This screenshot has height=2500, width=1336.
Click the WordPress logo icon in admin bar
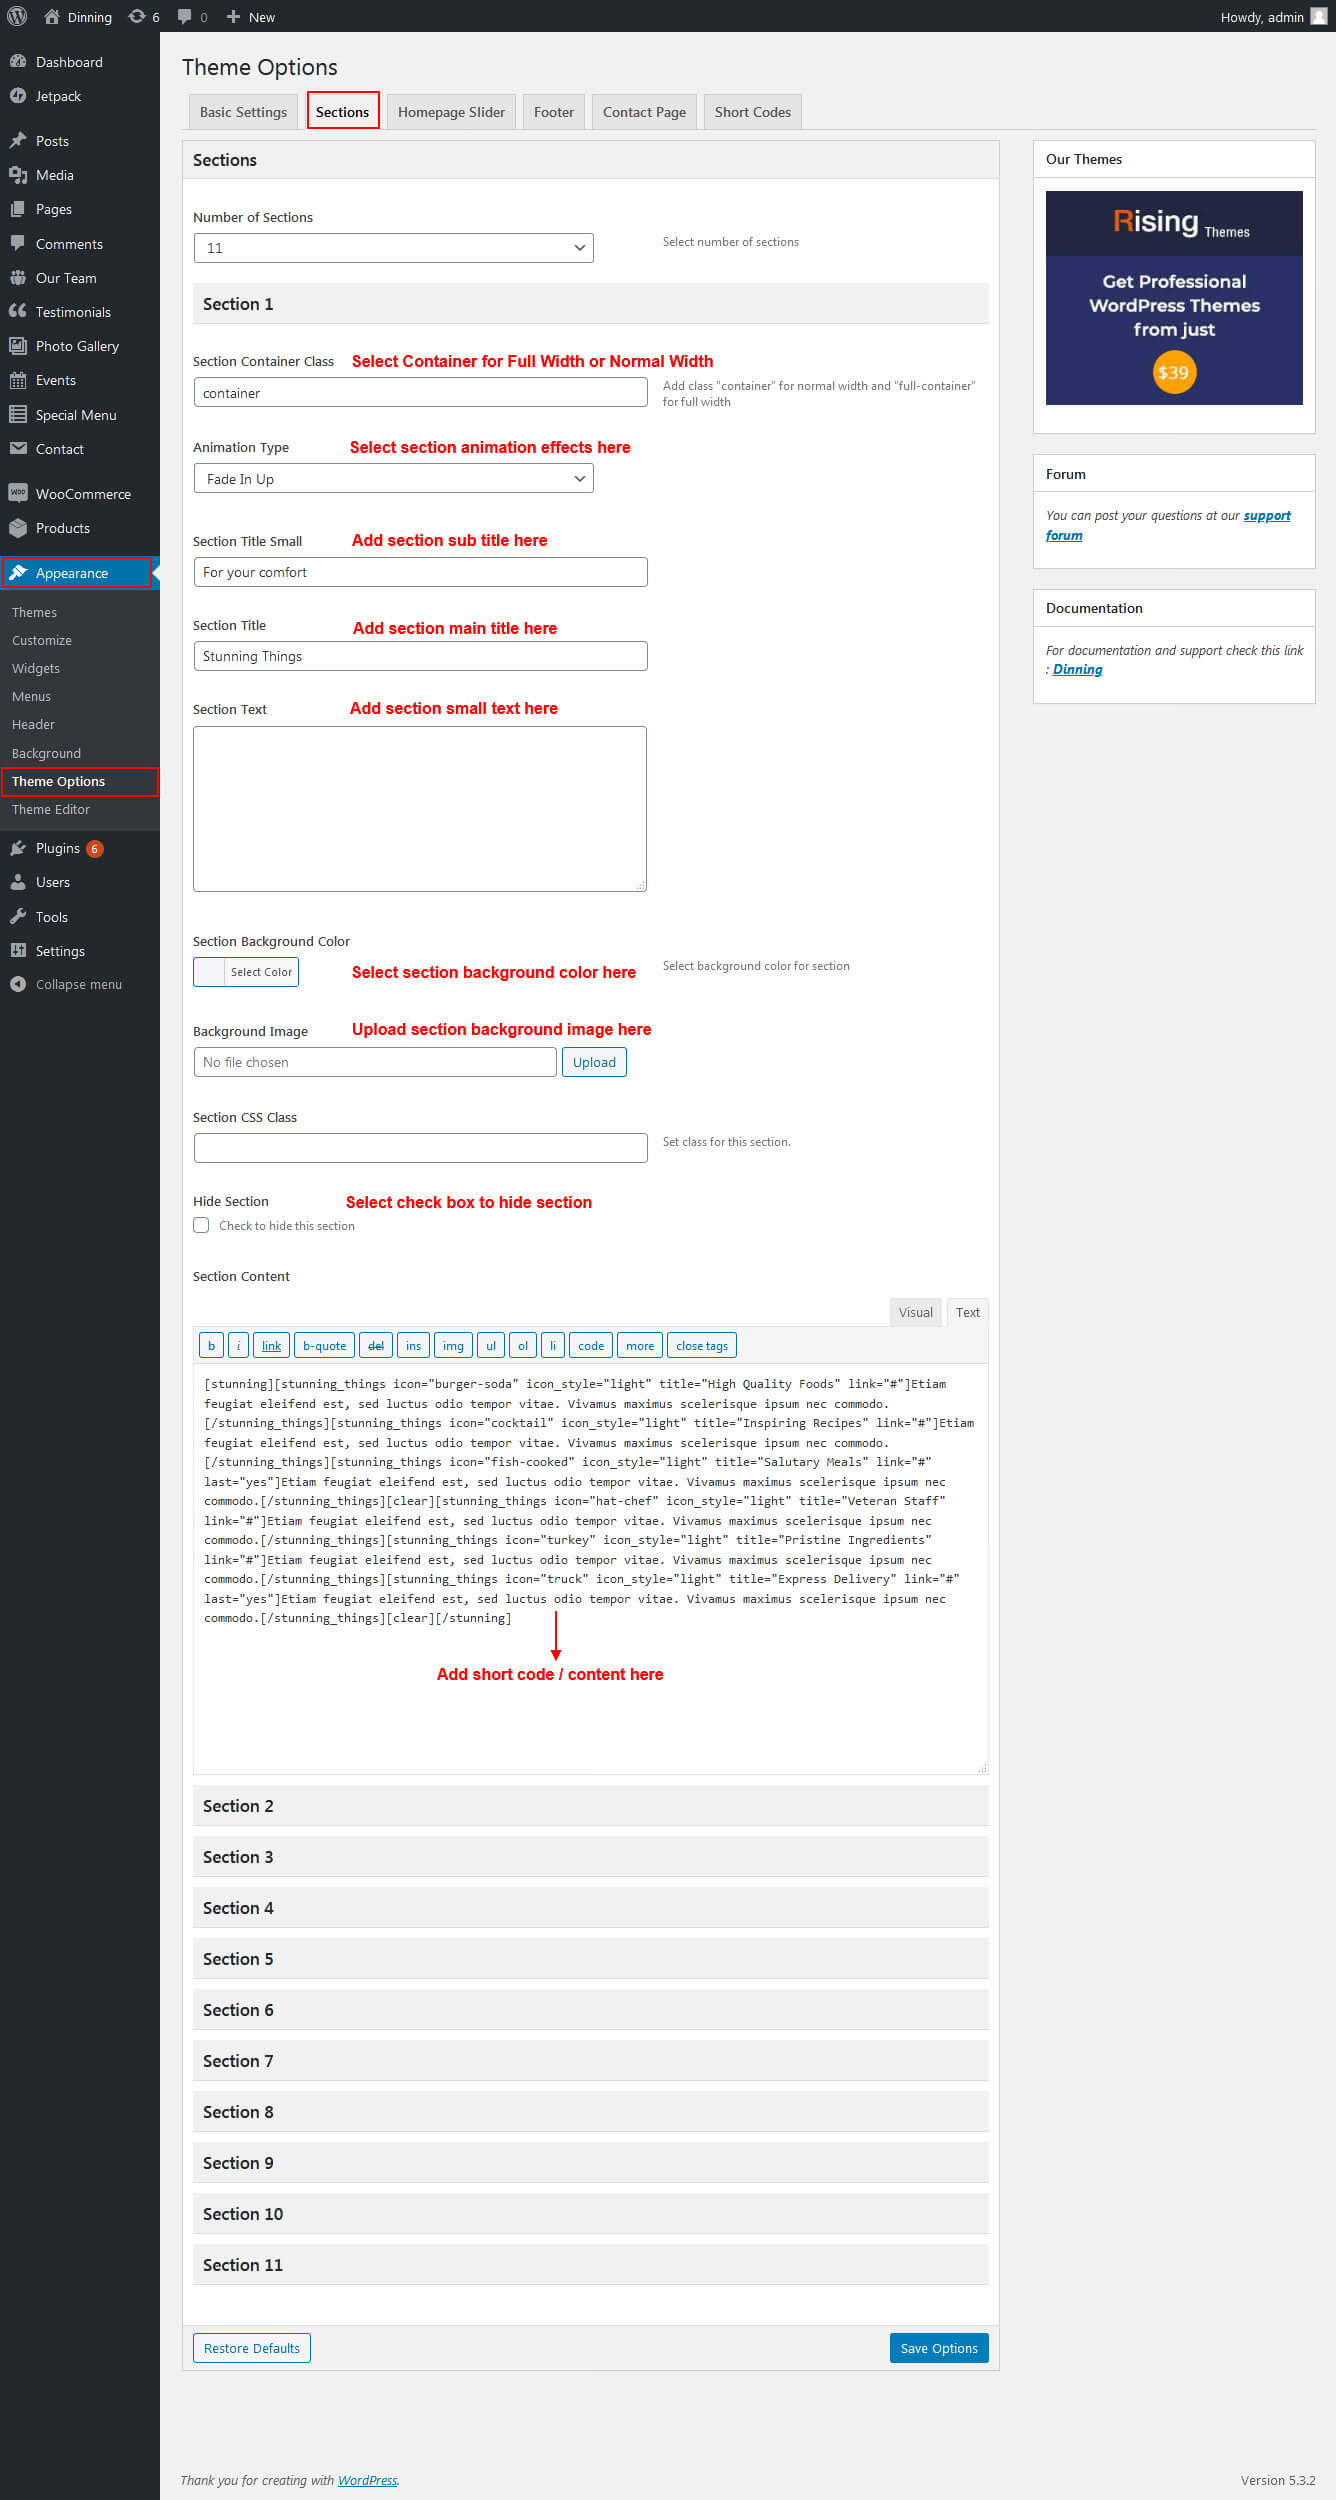[17, 16]
